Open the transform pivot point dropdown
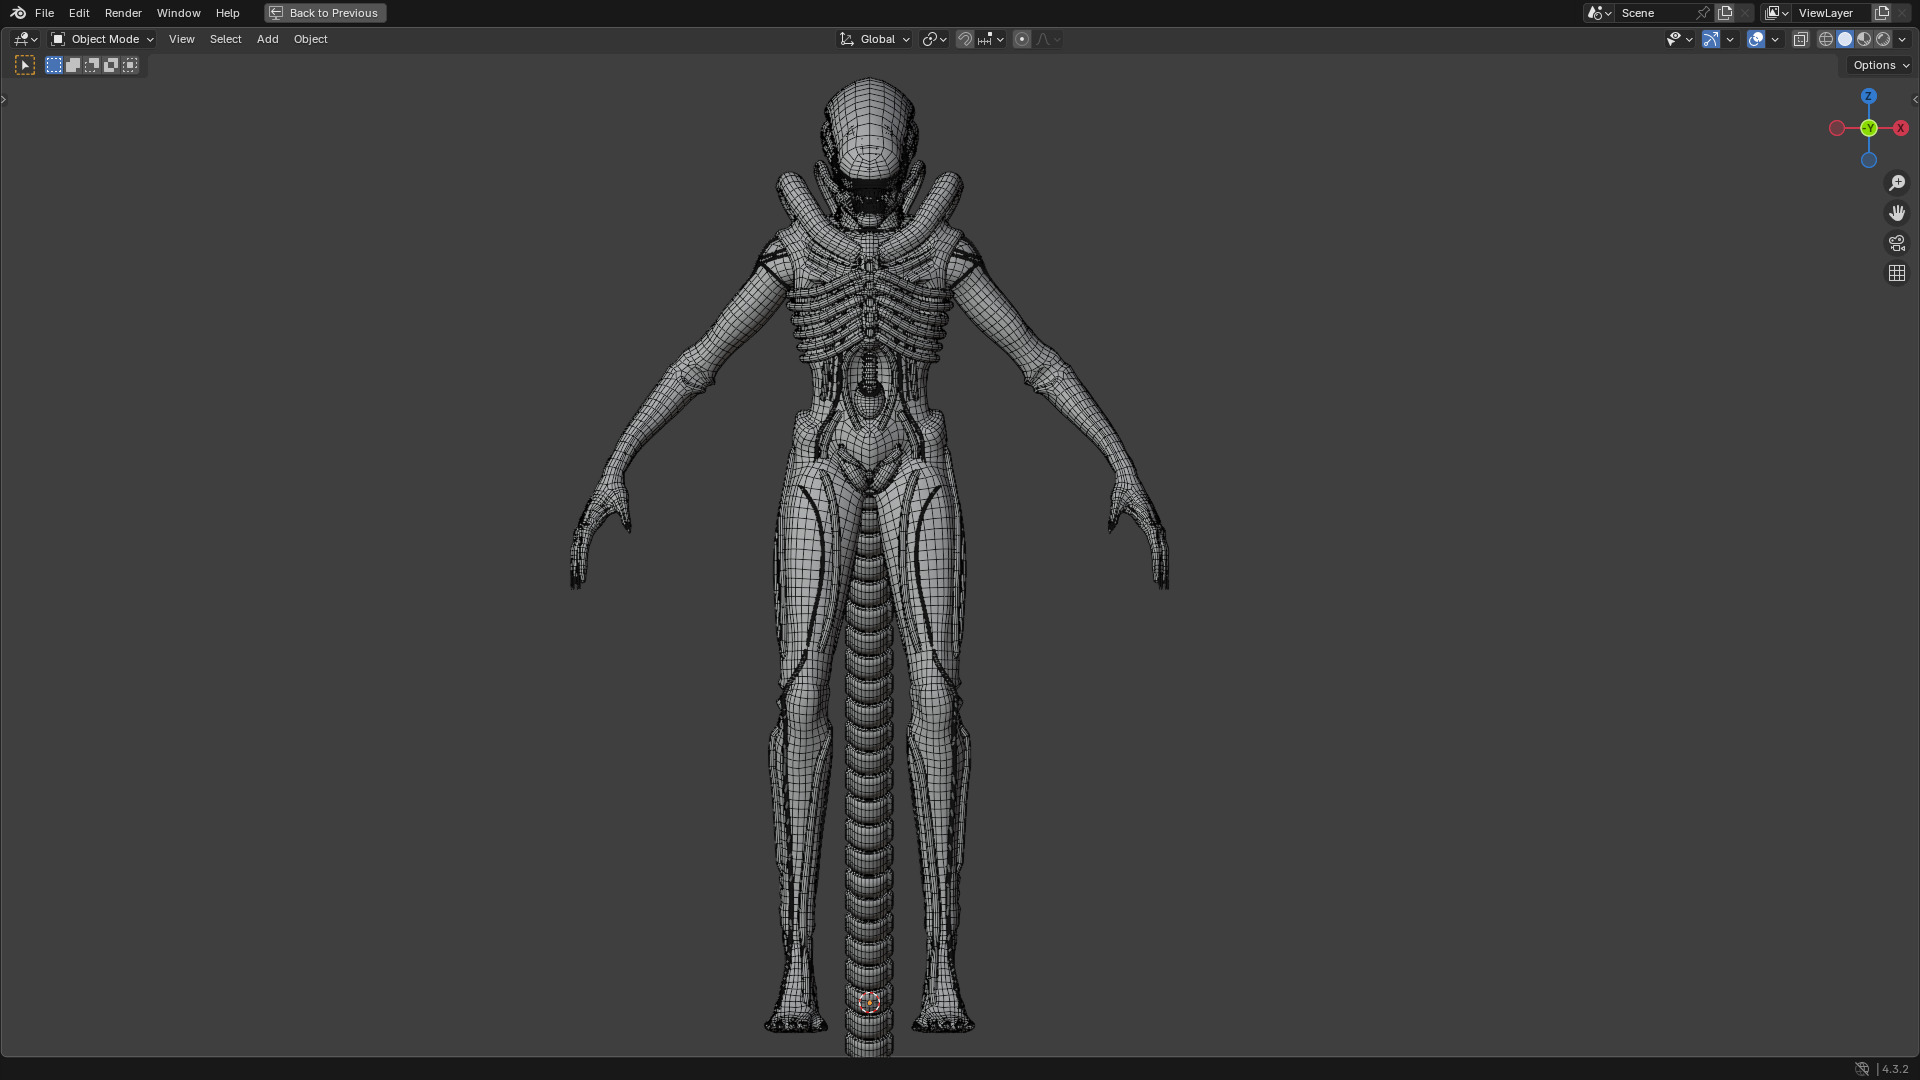The width and height of the screenshot is (1920, 1080). tap(934, 39)
